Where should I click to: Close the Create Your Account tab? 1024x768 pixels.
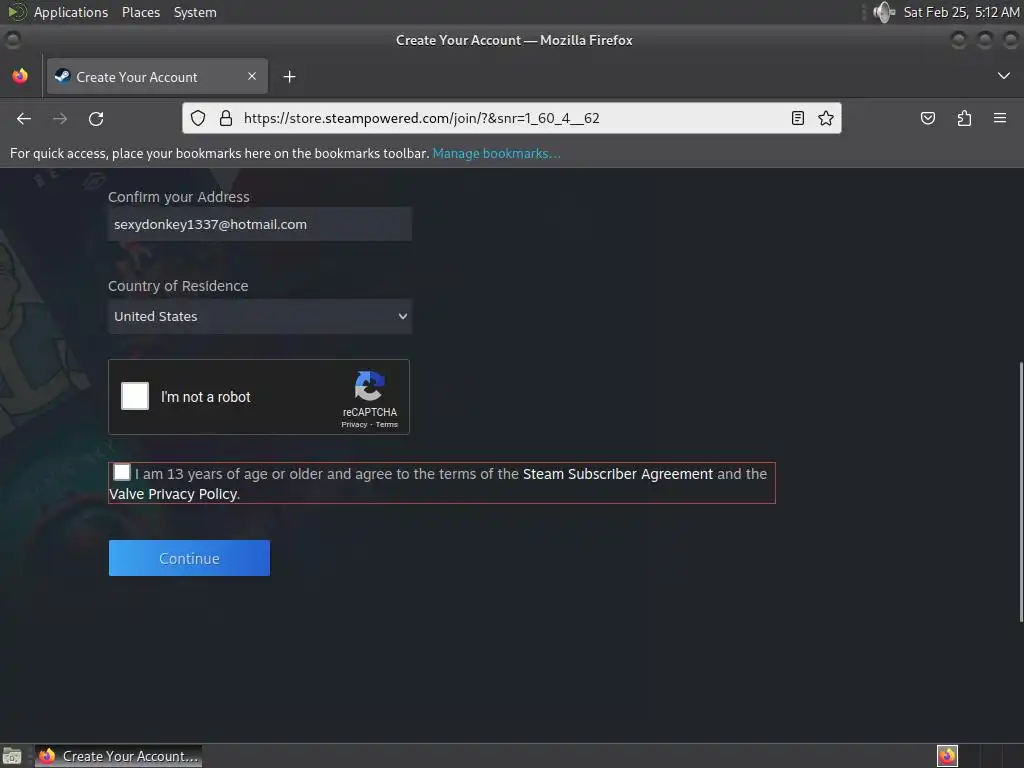pos(252,76)
